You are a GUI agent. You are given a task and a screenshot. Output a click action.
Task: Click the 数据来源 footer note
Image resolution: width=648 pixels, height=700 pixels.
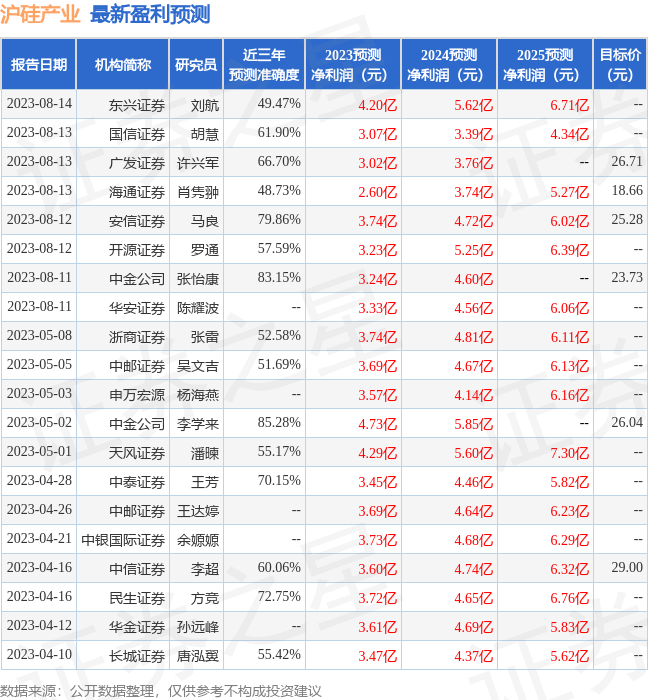click(161, 691)
